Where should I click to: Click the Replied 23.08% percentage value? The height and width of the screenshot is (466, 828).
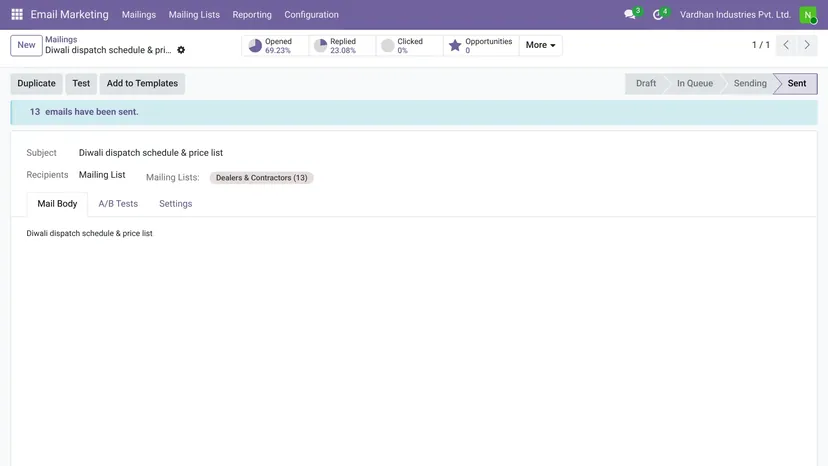pos(343,51)
